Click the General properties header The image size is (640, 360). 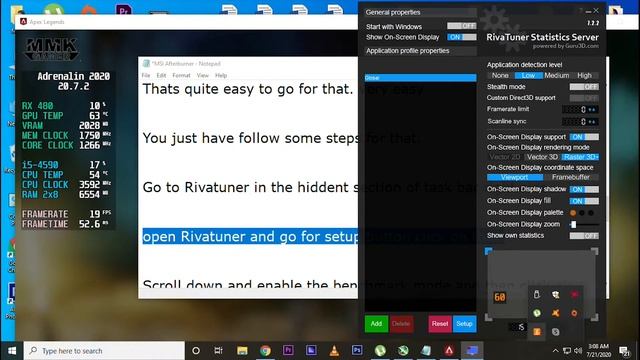pos(420,12)
